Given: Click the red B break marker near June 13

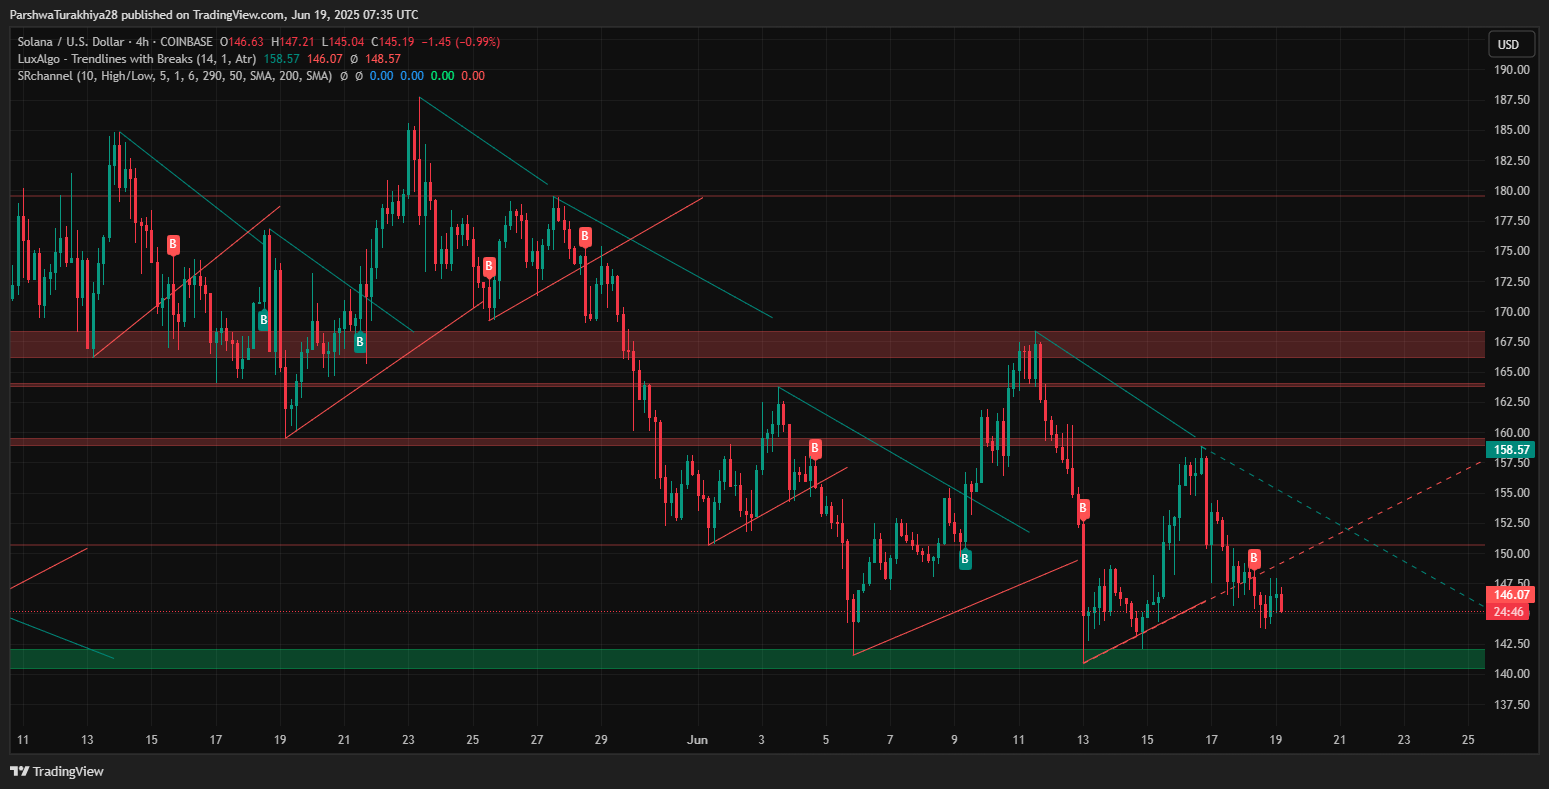Looking at the screenshot, I should tap(1083, 509).
